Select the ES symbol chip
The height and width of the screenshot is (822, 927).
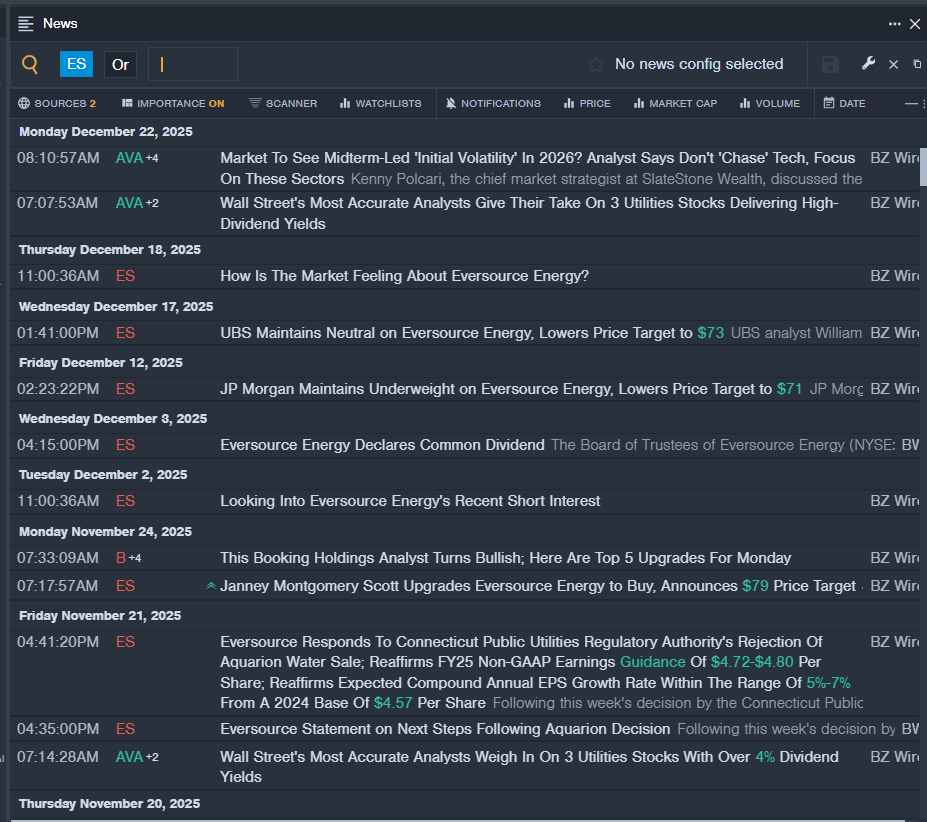click(x=76, y=63)
